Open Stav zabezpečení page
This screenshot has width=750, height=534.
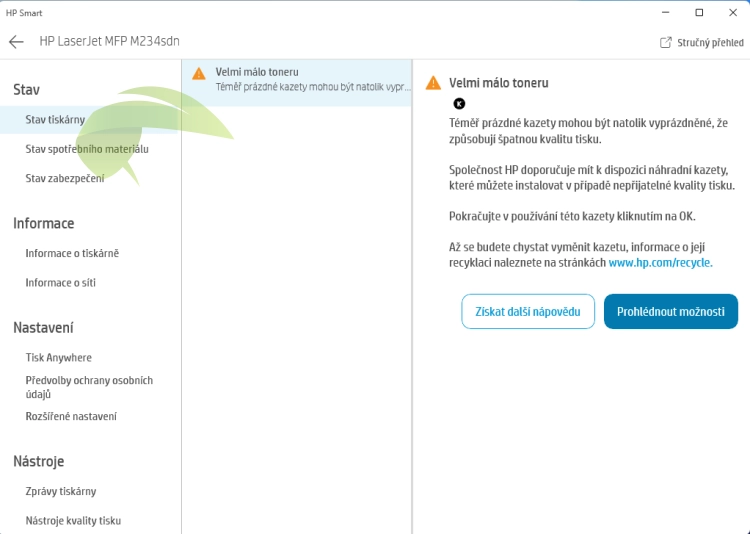[65, 178]
